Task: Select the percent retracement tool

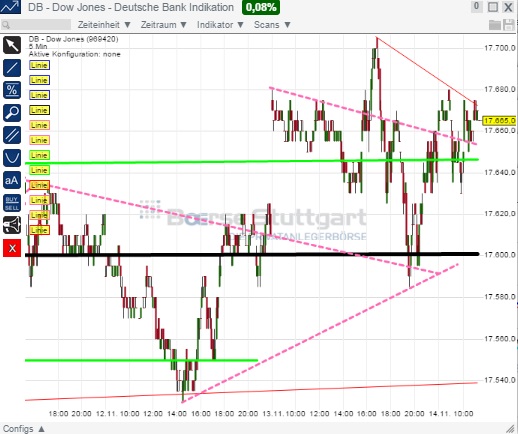Action: [x=12, y=90]
